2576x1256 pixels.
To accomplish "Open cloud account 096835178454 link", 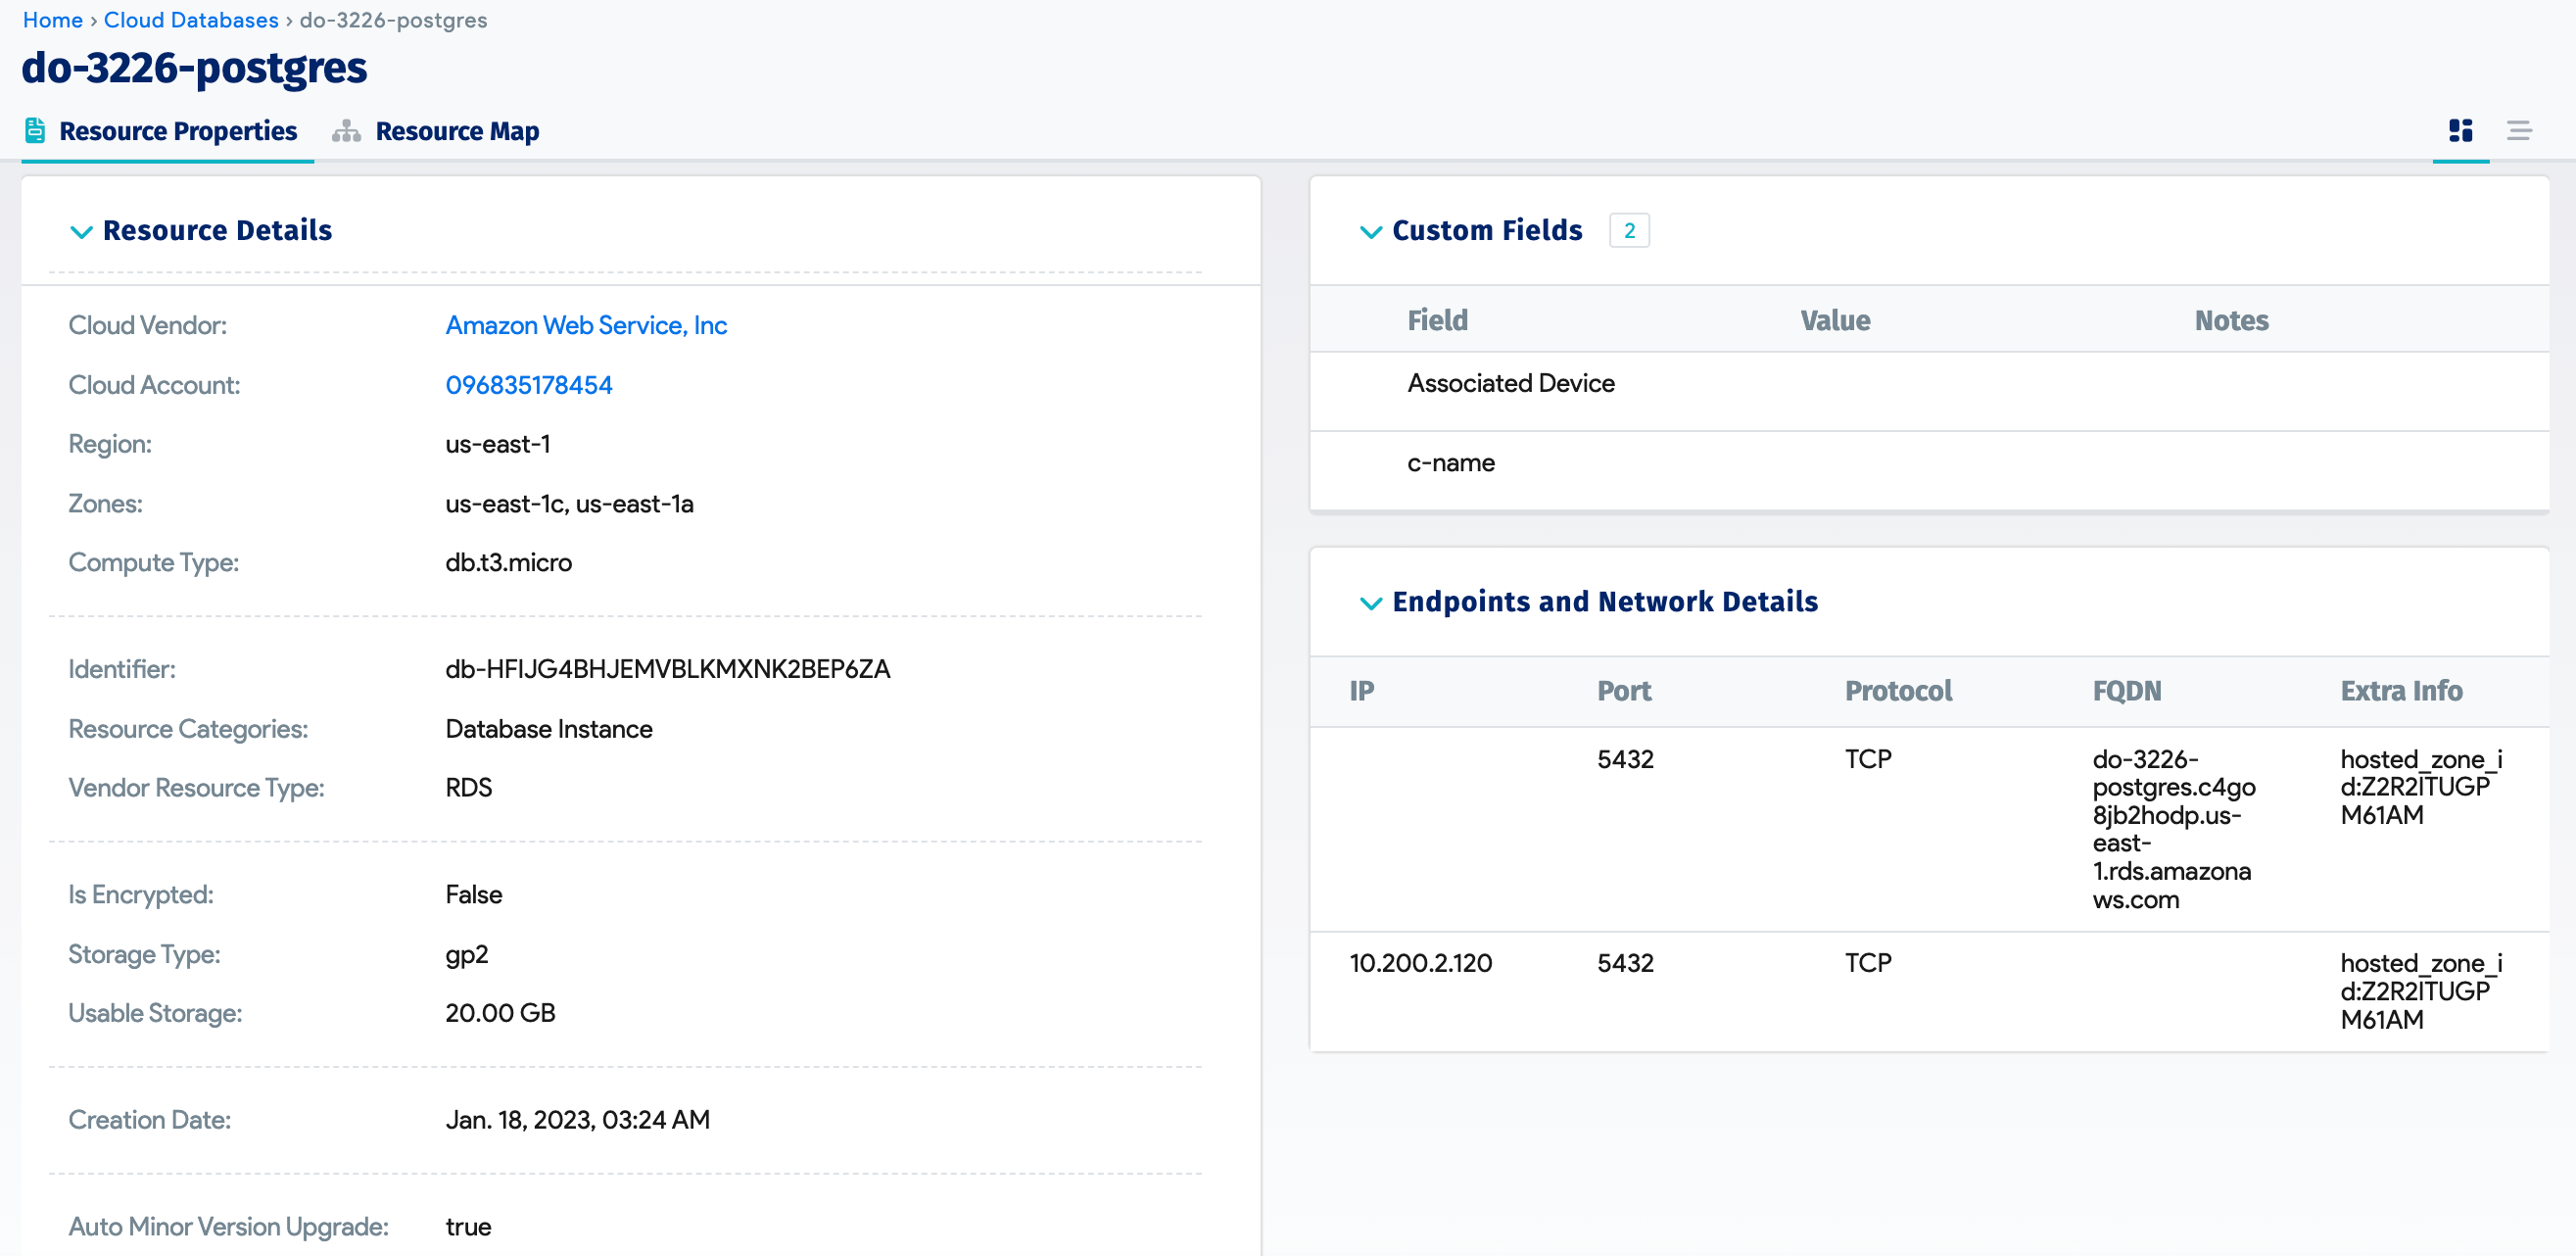I will pyautogui.click(x=528, y=385).
